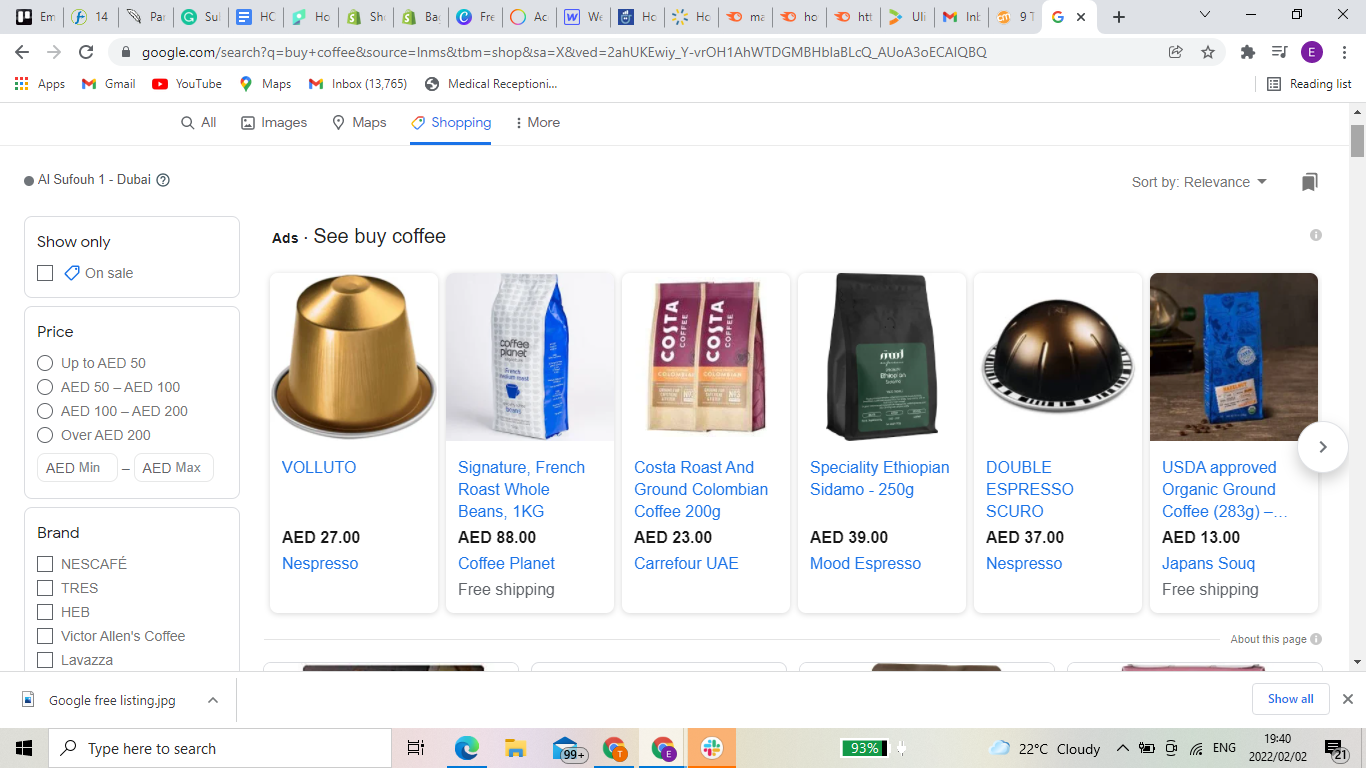Open the VOLLUTO product link
Image resolution: width=1366 pixels, height=768 pixels.
(x=319, y=467)
